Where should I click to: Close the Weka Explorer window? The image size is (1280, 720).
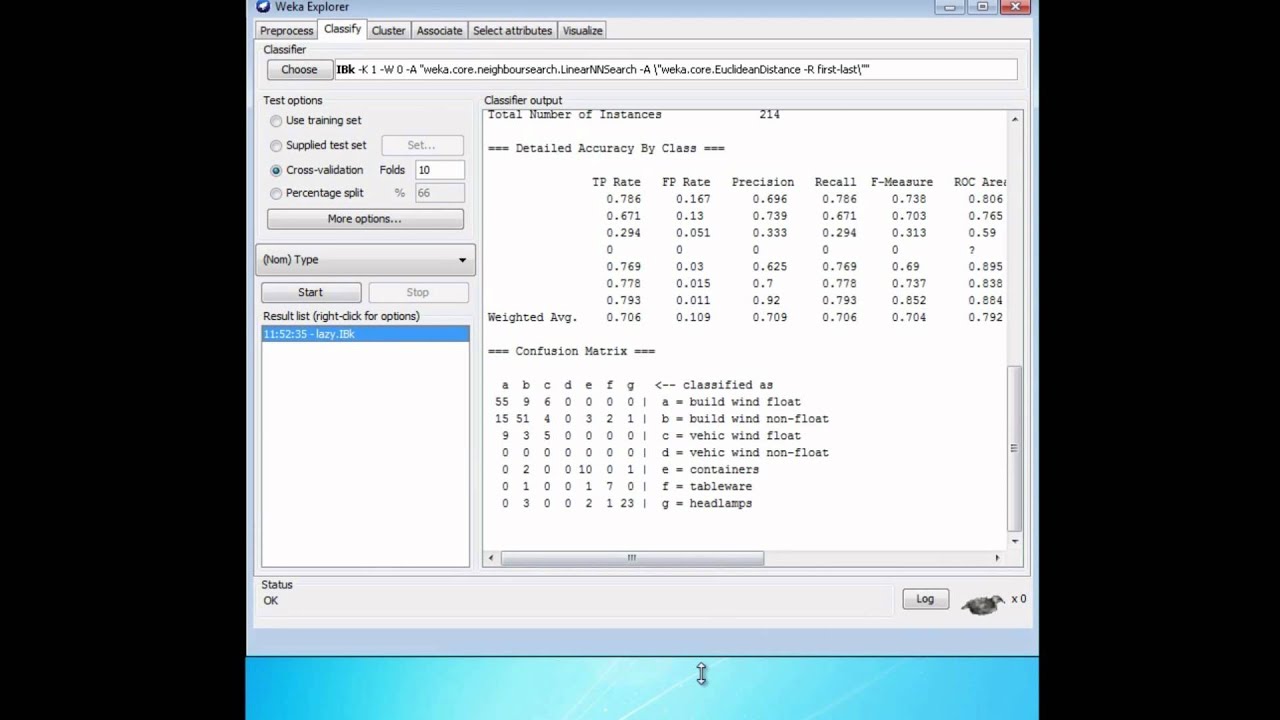coord(1016,6)
